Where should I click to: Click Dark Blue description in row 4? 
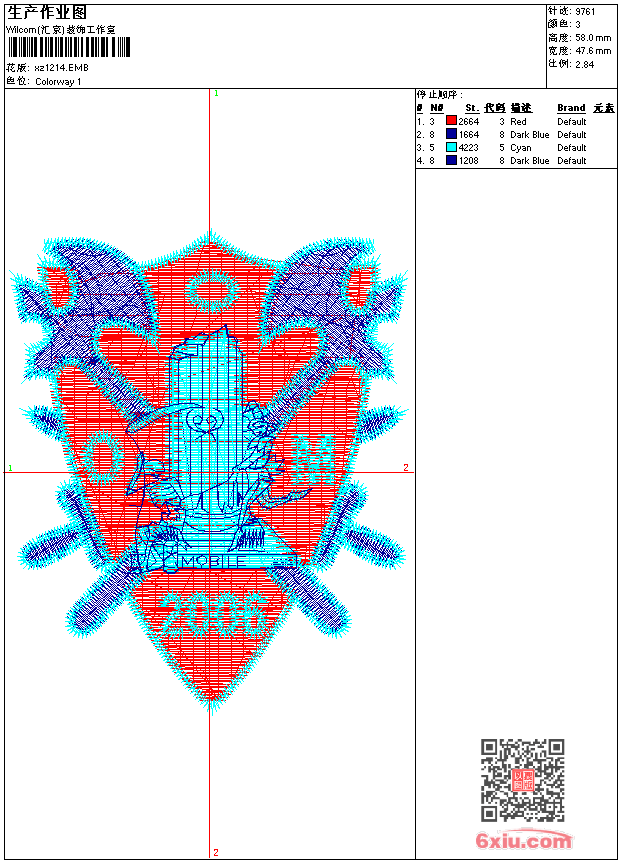tap(529, 161)
